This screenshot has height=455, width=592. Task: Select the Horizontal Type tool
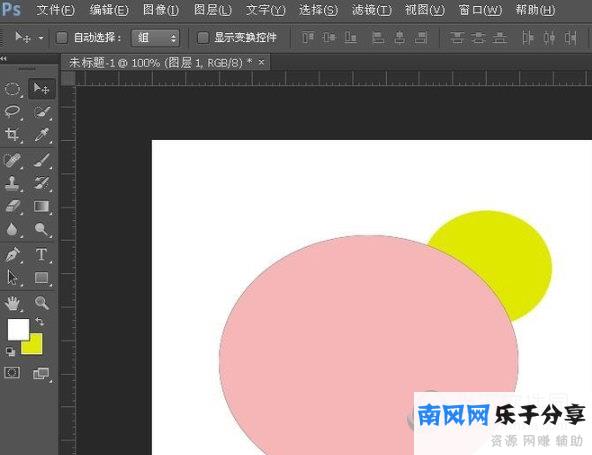(x=42, y=254)
